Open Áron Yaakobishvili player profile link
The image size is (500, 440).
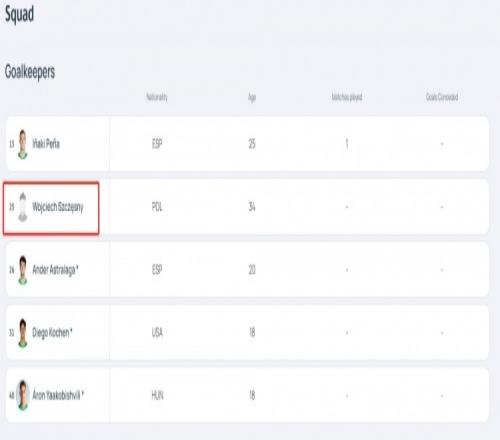pyautogui.click(x=58, y=395)
